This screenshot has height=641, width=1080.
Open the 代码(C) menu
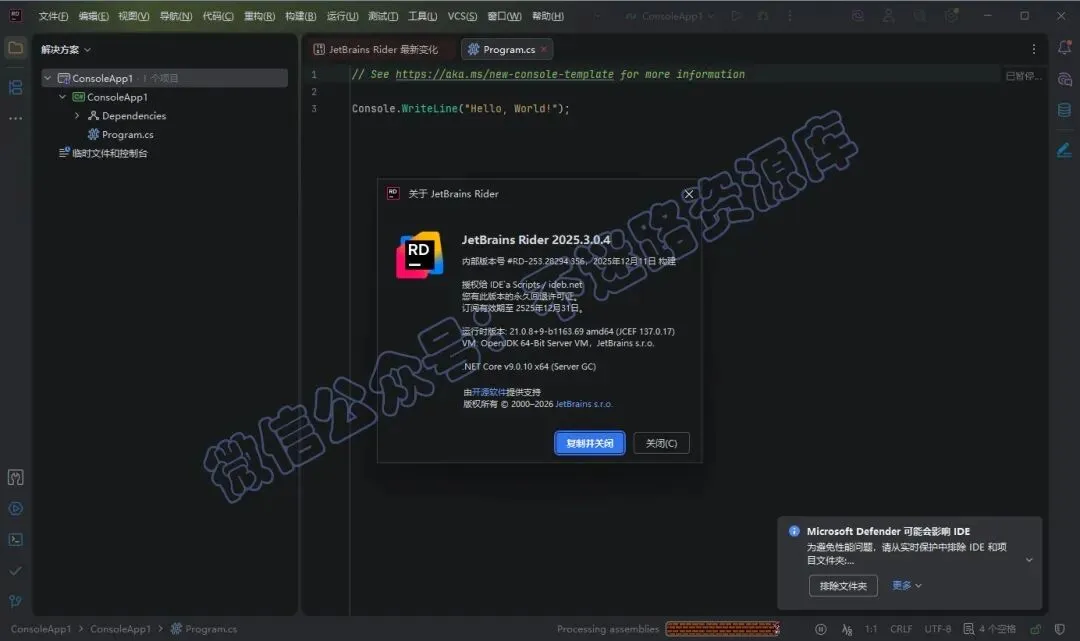(x=218, y=16)
